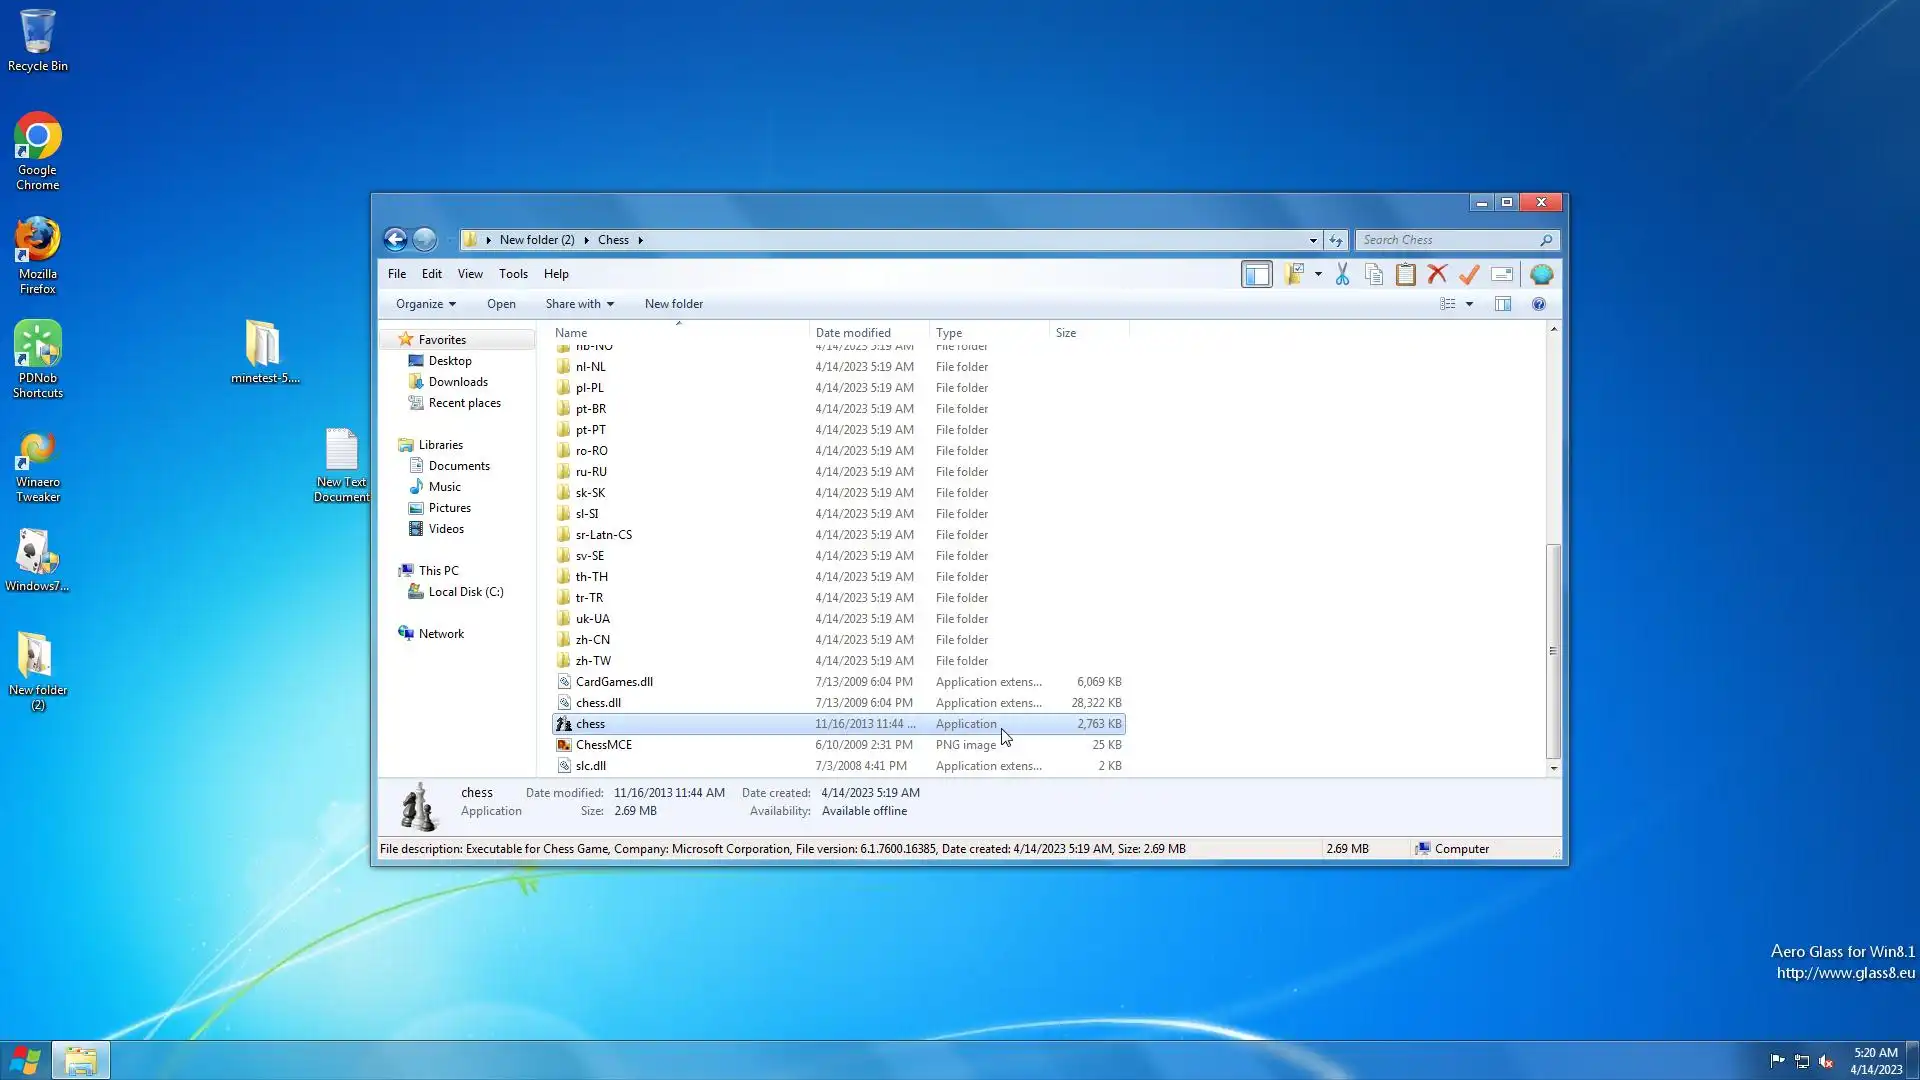Screen dimensions: 1920x1080
Task: Click the shell globe toolbar icon
Action: point(1541,274)
